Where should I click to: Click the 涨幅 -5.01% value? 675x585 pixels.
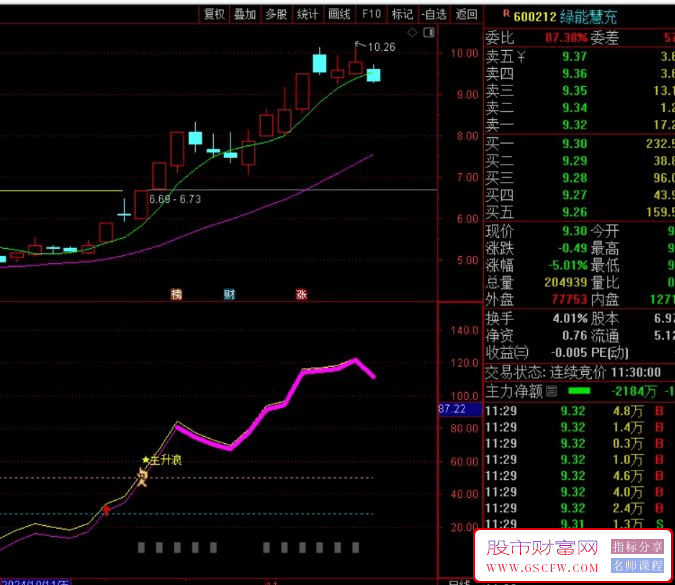point(568,265)
